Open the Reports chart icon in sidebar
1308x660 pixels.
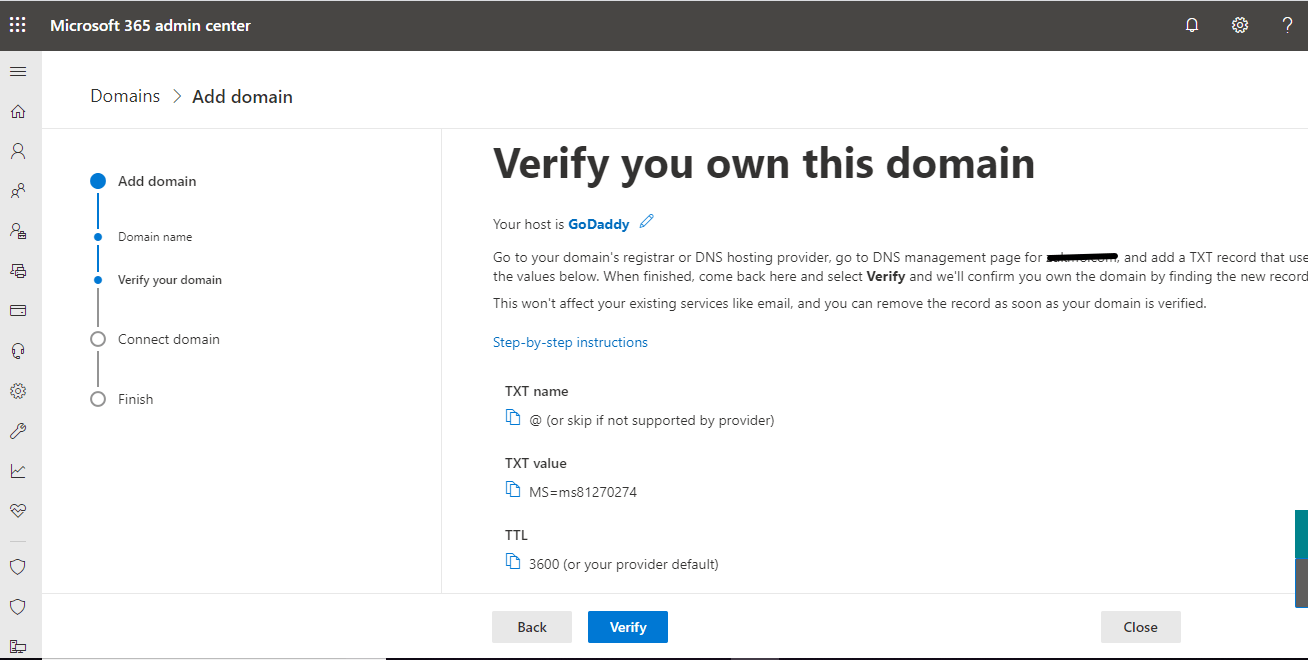(x=18, y=471)
